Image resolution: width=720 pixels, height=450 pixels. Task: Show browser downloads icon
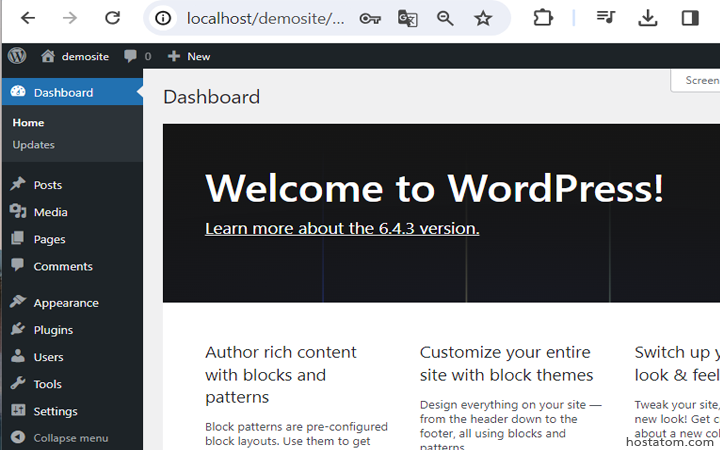[647, 18]
